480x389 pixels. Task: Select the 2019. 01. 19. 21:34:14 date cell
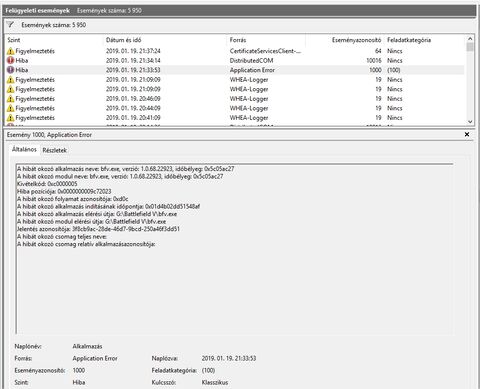click(x=133, y=60)
